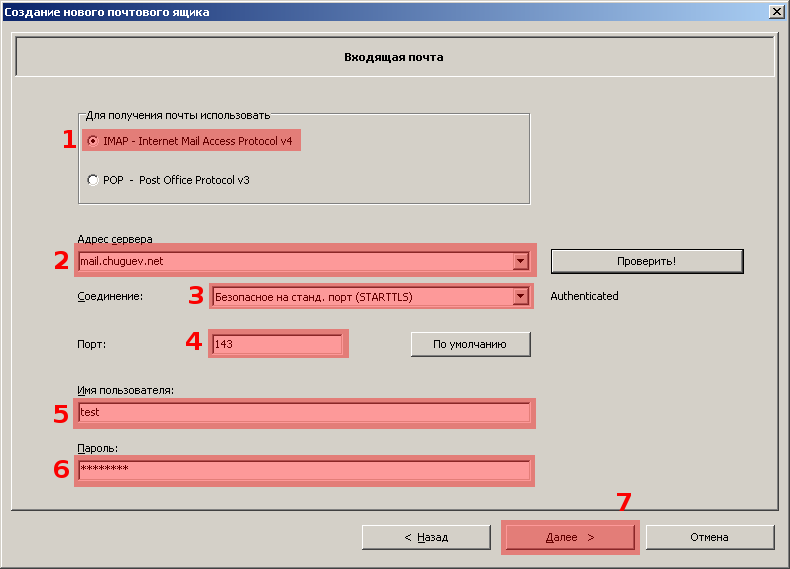This screenshot has width=790, height=569.
Task: Click the Соединение label
Action: click(x=110, y=297)
